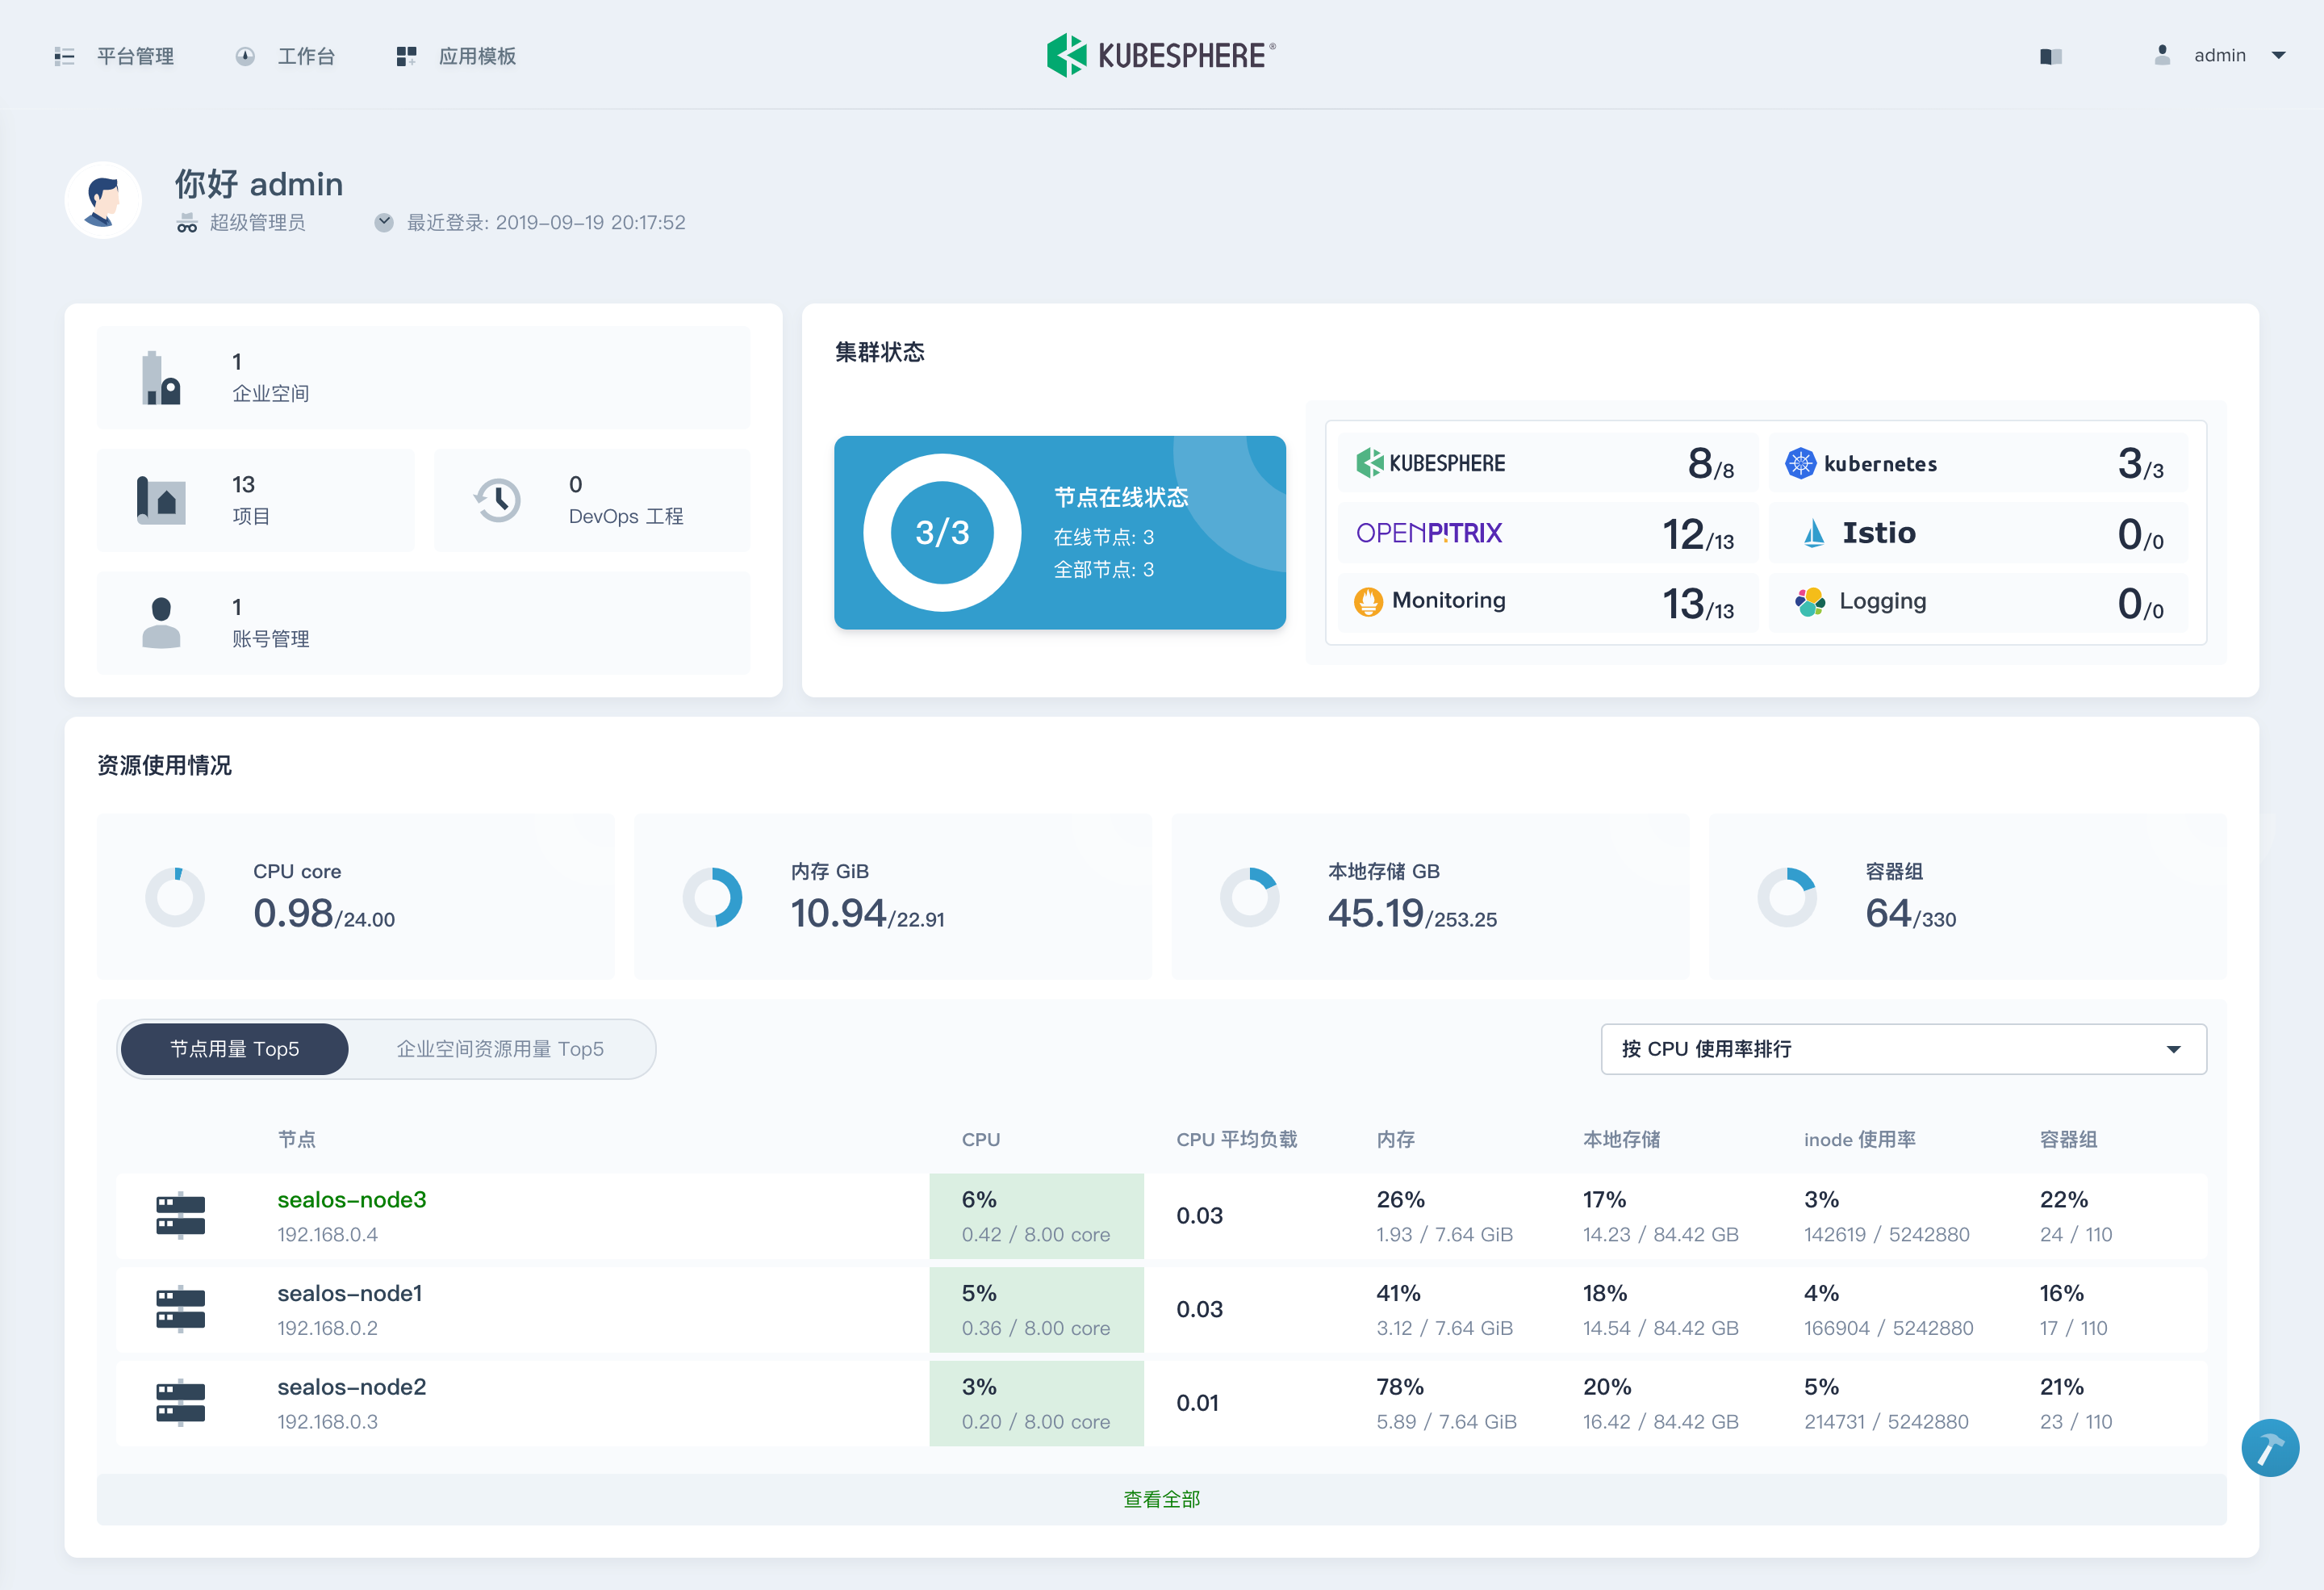Click the workspace building icon
Viewport: 2324px width, 1590px height.
160,378
